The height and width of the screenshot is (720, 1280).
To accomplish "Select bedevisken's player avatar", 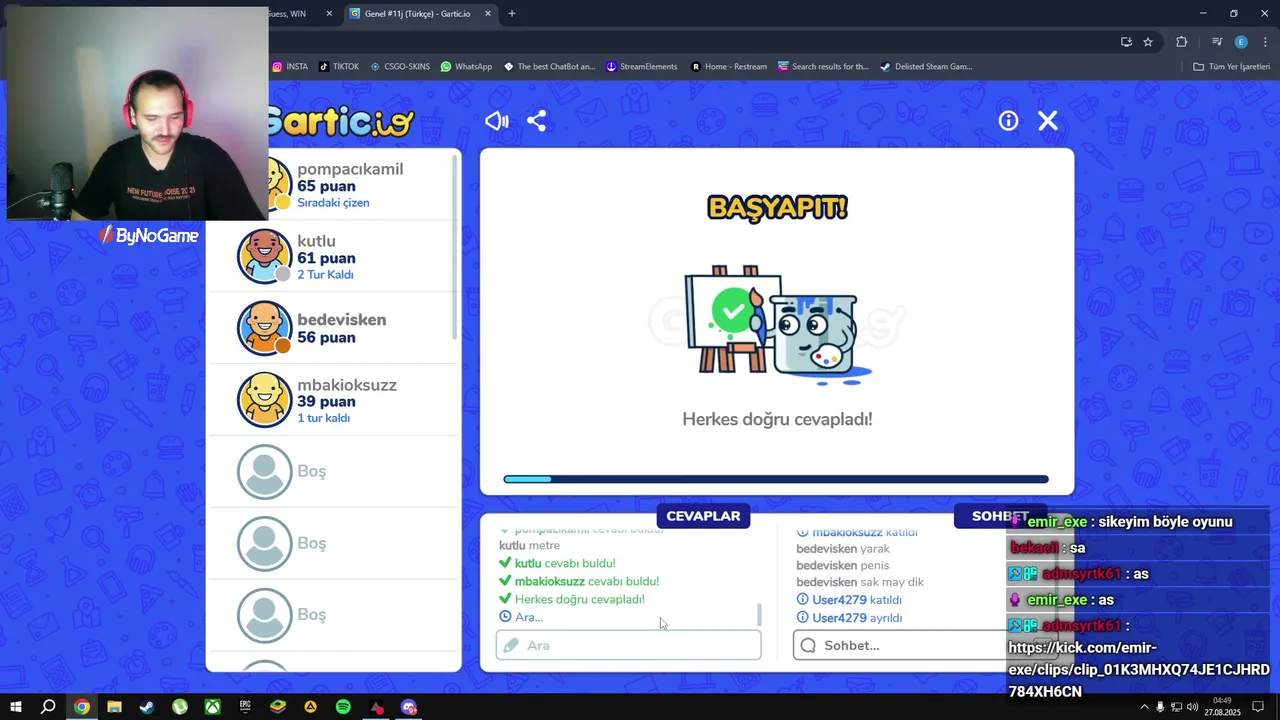I will pos(264,328).
